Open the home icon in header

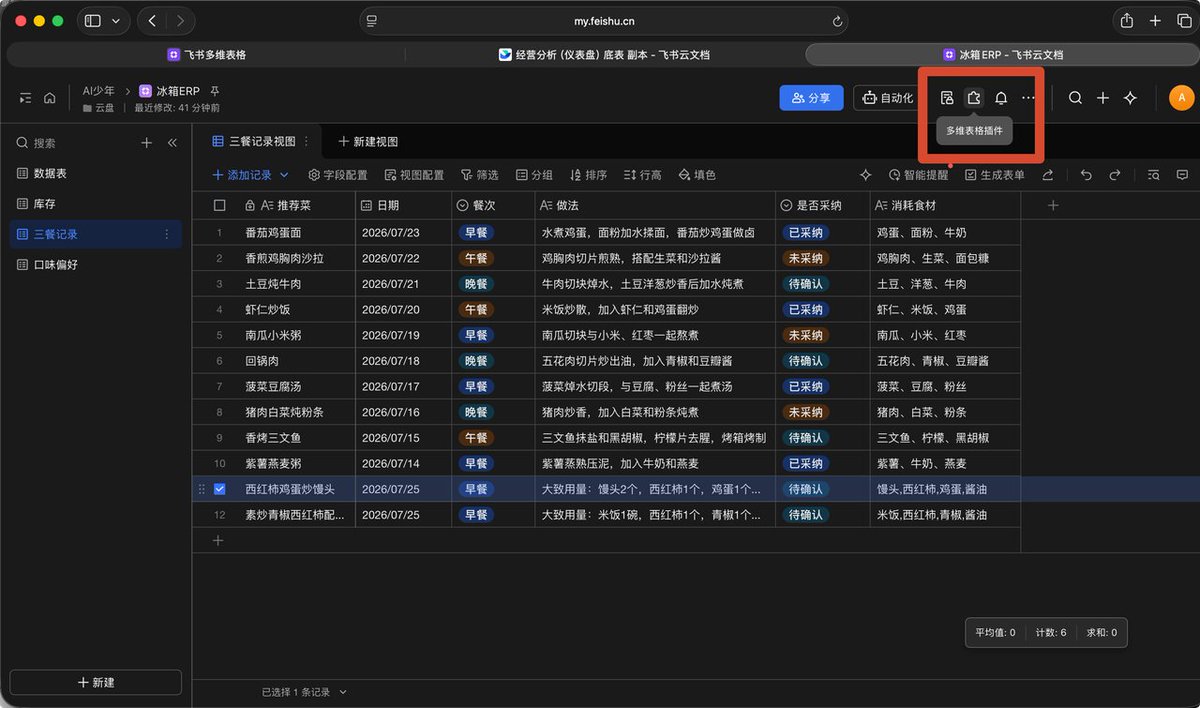coord(49,98)
